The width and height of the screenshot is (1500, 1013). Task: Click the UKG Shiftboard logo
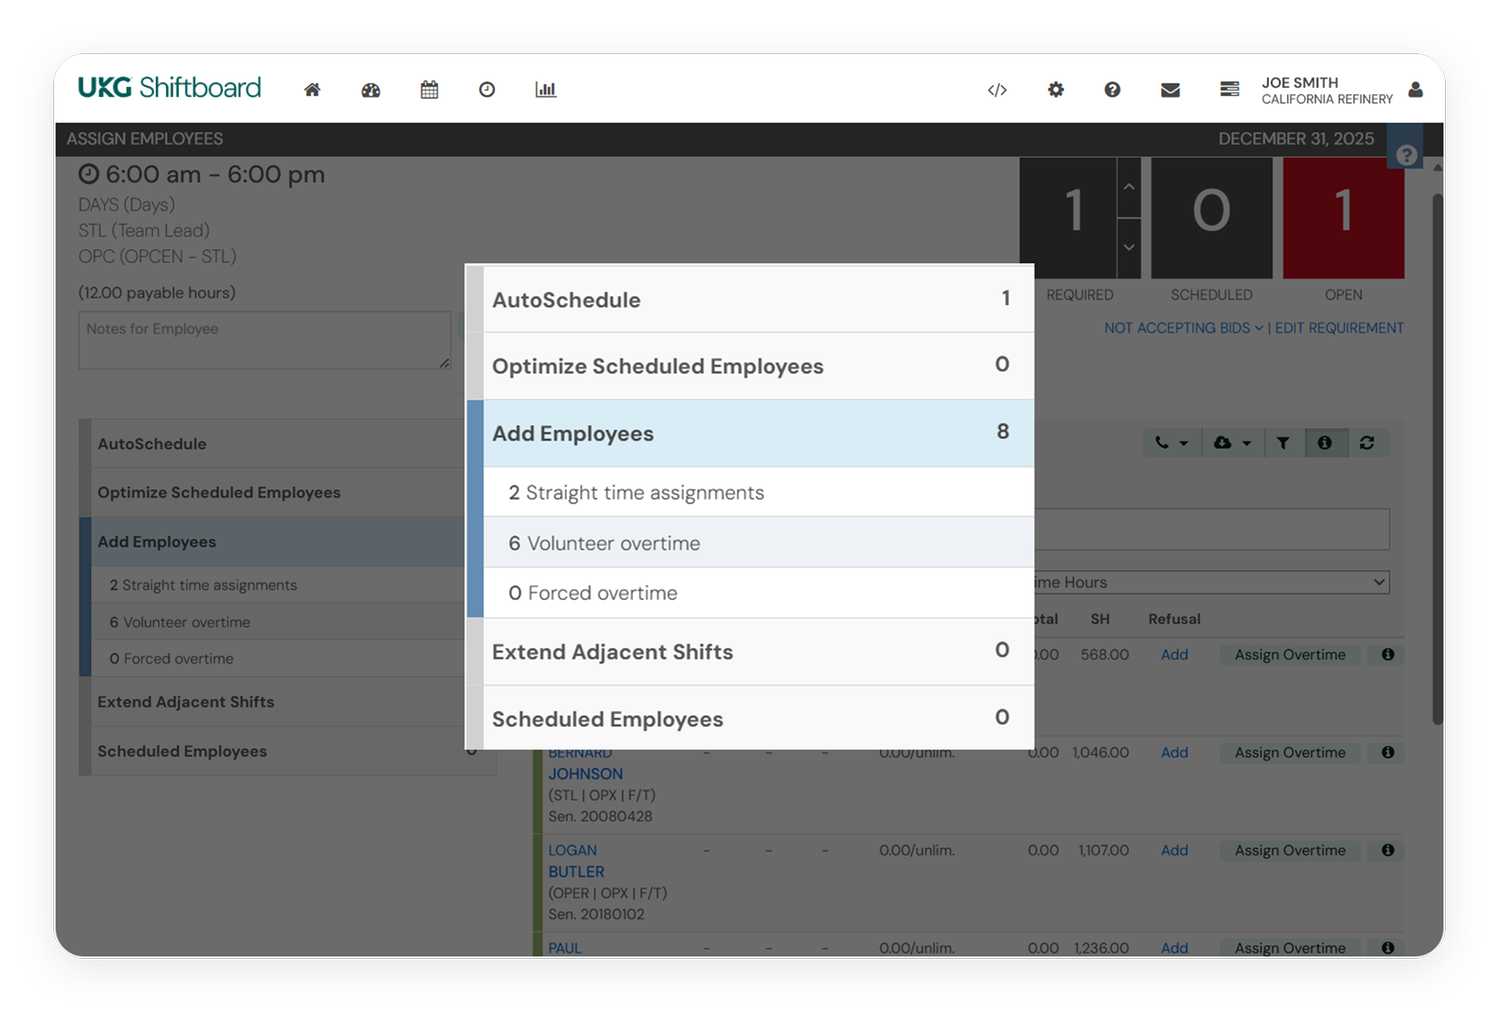(170, 88)
